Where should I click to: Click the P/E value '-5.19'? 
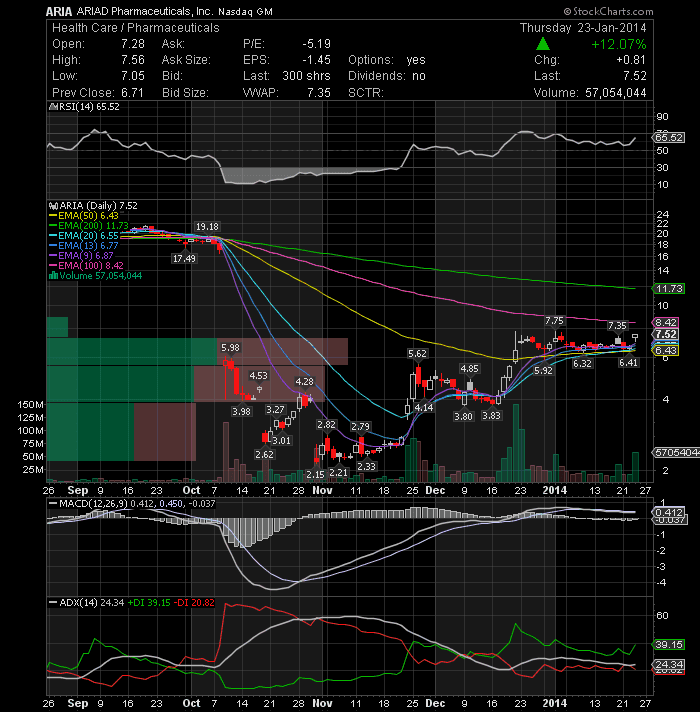pyautogui.click(x=316, y=44)
